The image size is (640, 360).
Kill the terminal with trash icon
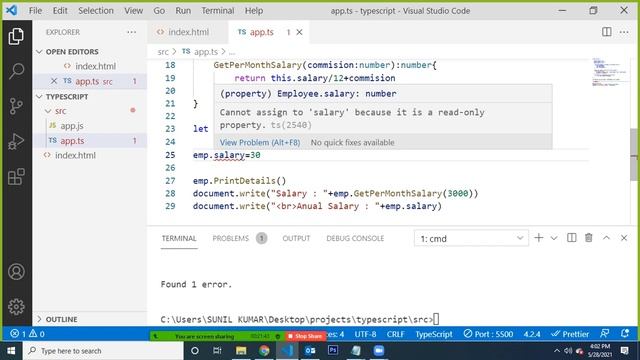pyautogui.click(x=589, y=238)
